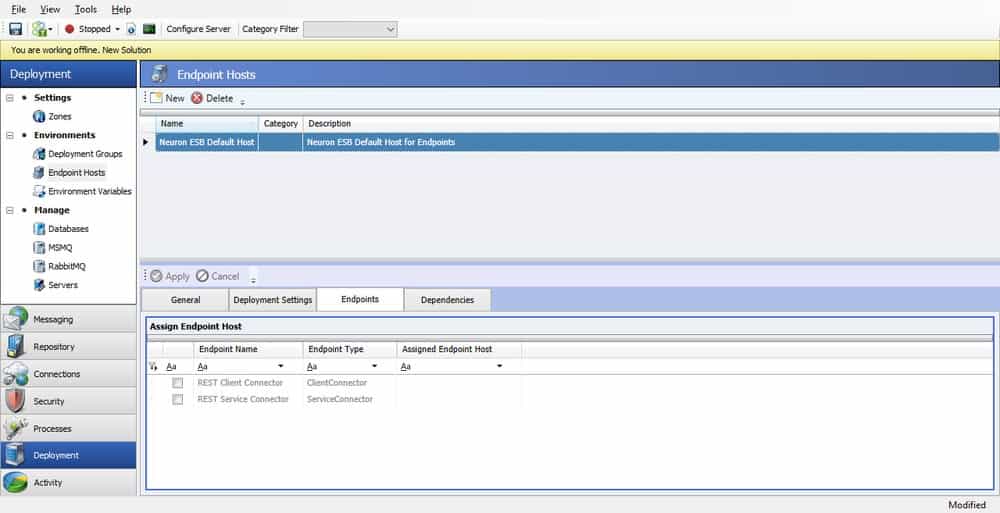The image size is (1000, 513).
Task: Collapse the Environments tree section
Action: click(x=10, y=135)
